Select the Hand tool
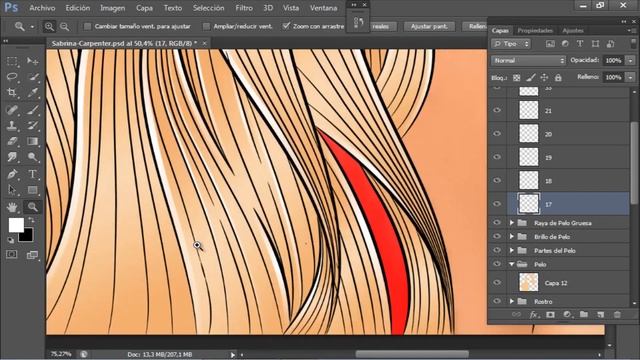The width and height of the screenshot is (640, 360). tap(12, 207)
